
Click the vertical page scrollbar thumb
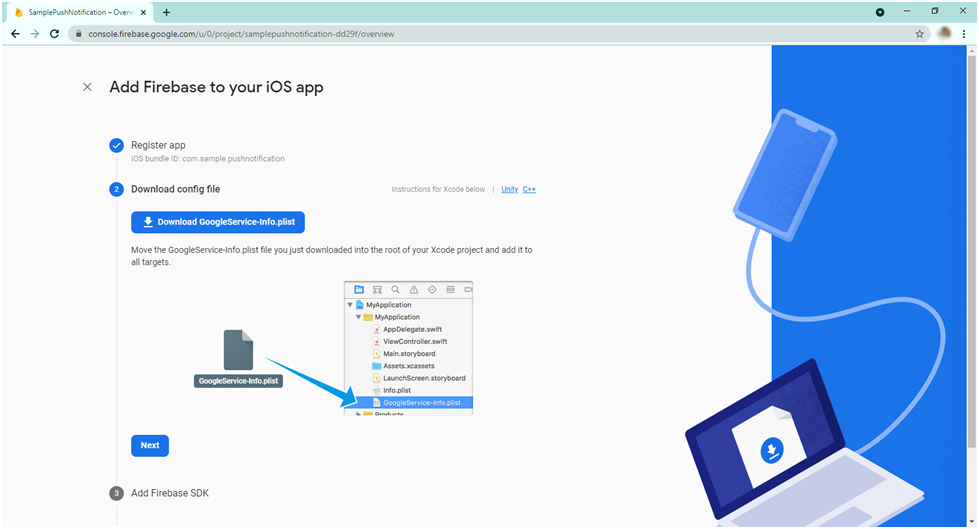tap(972, 252)
